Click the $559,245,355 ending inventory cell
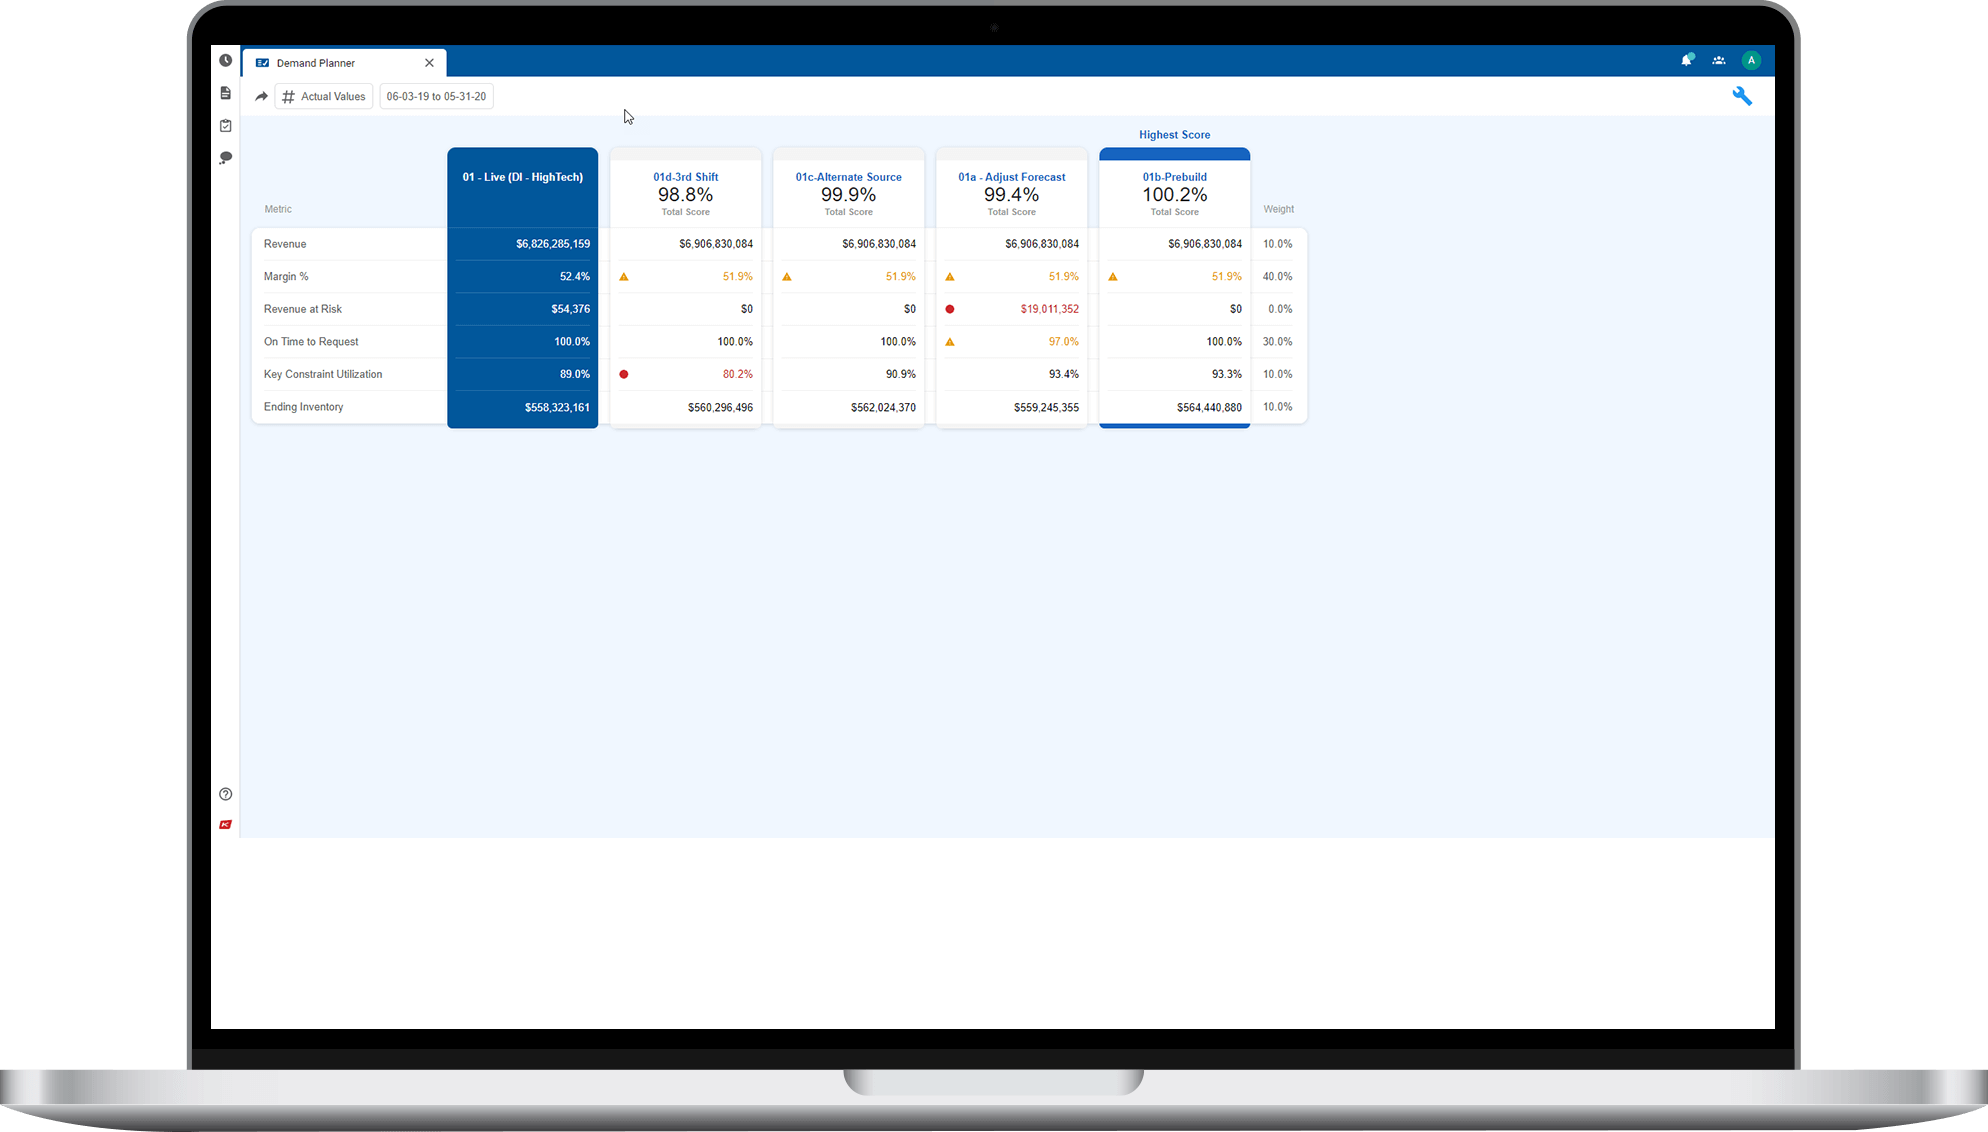The width and height of the screenshot is (1988, 1132). coord(1046,408)
